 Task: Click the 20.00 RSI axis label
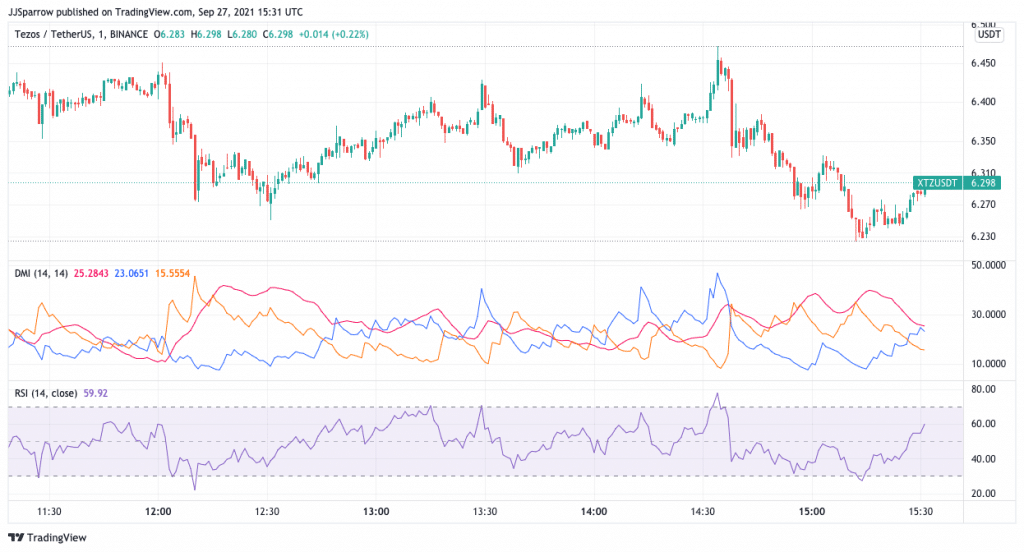tap(983, 494)
